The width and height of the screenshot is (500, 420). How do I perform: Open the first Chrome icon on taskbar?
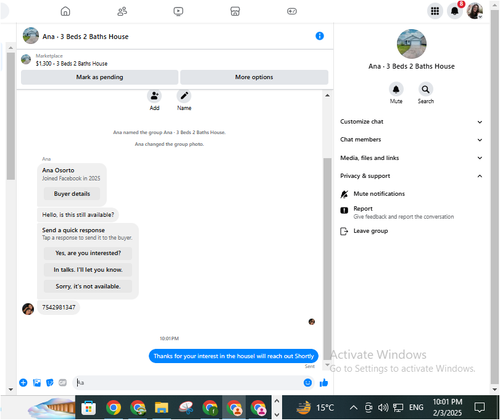point(113,408)
